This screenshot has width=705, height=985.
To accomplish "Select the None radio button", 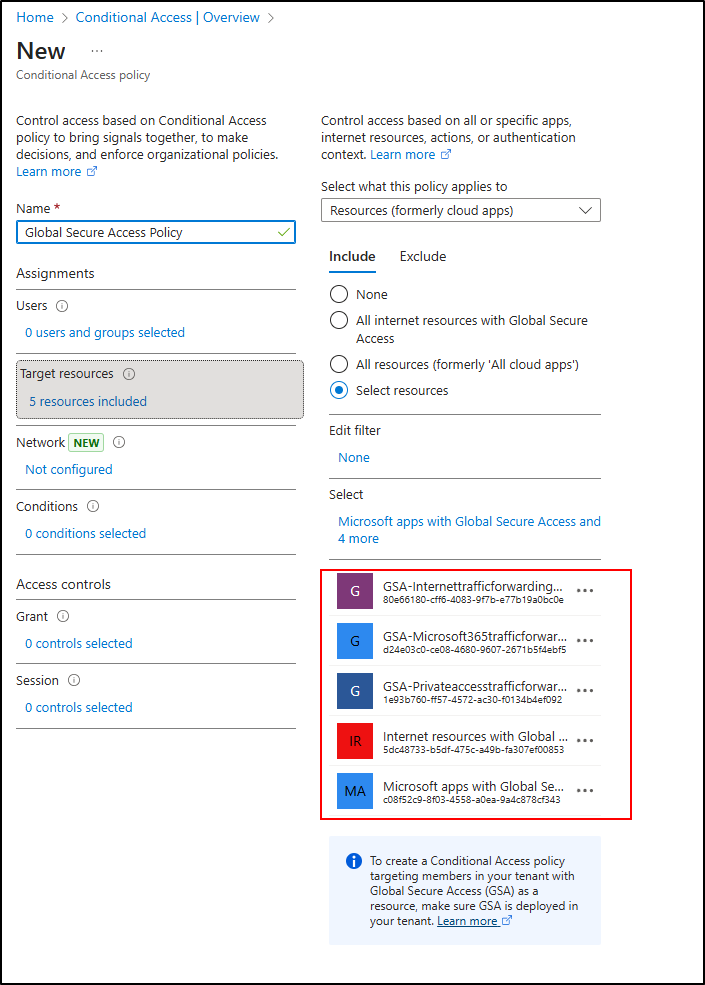I will pyautogui.click(x=339, y=295).
